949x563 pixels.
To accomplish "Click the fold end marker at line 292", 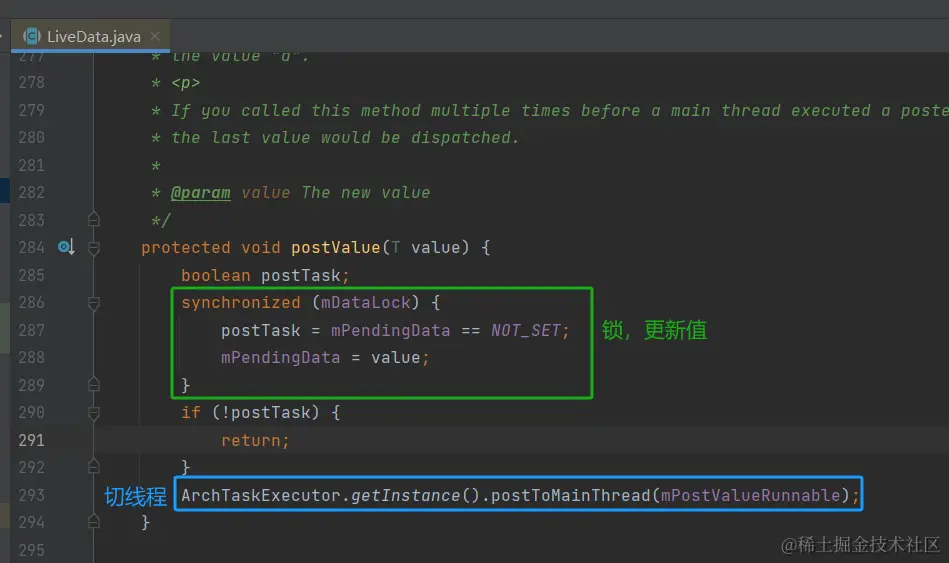I will tap(94, 466).
